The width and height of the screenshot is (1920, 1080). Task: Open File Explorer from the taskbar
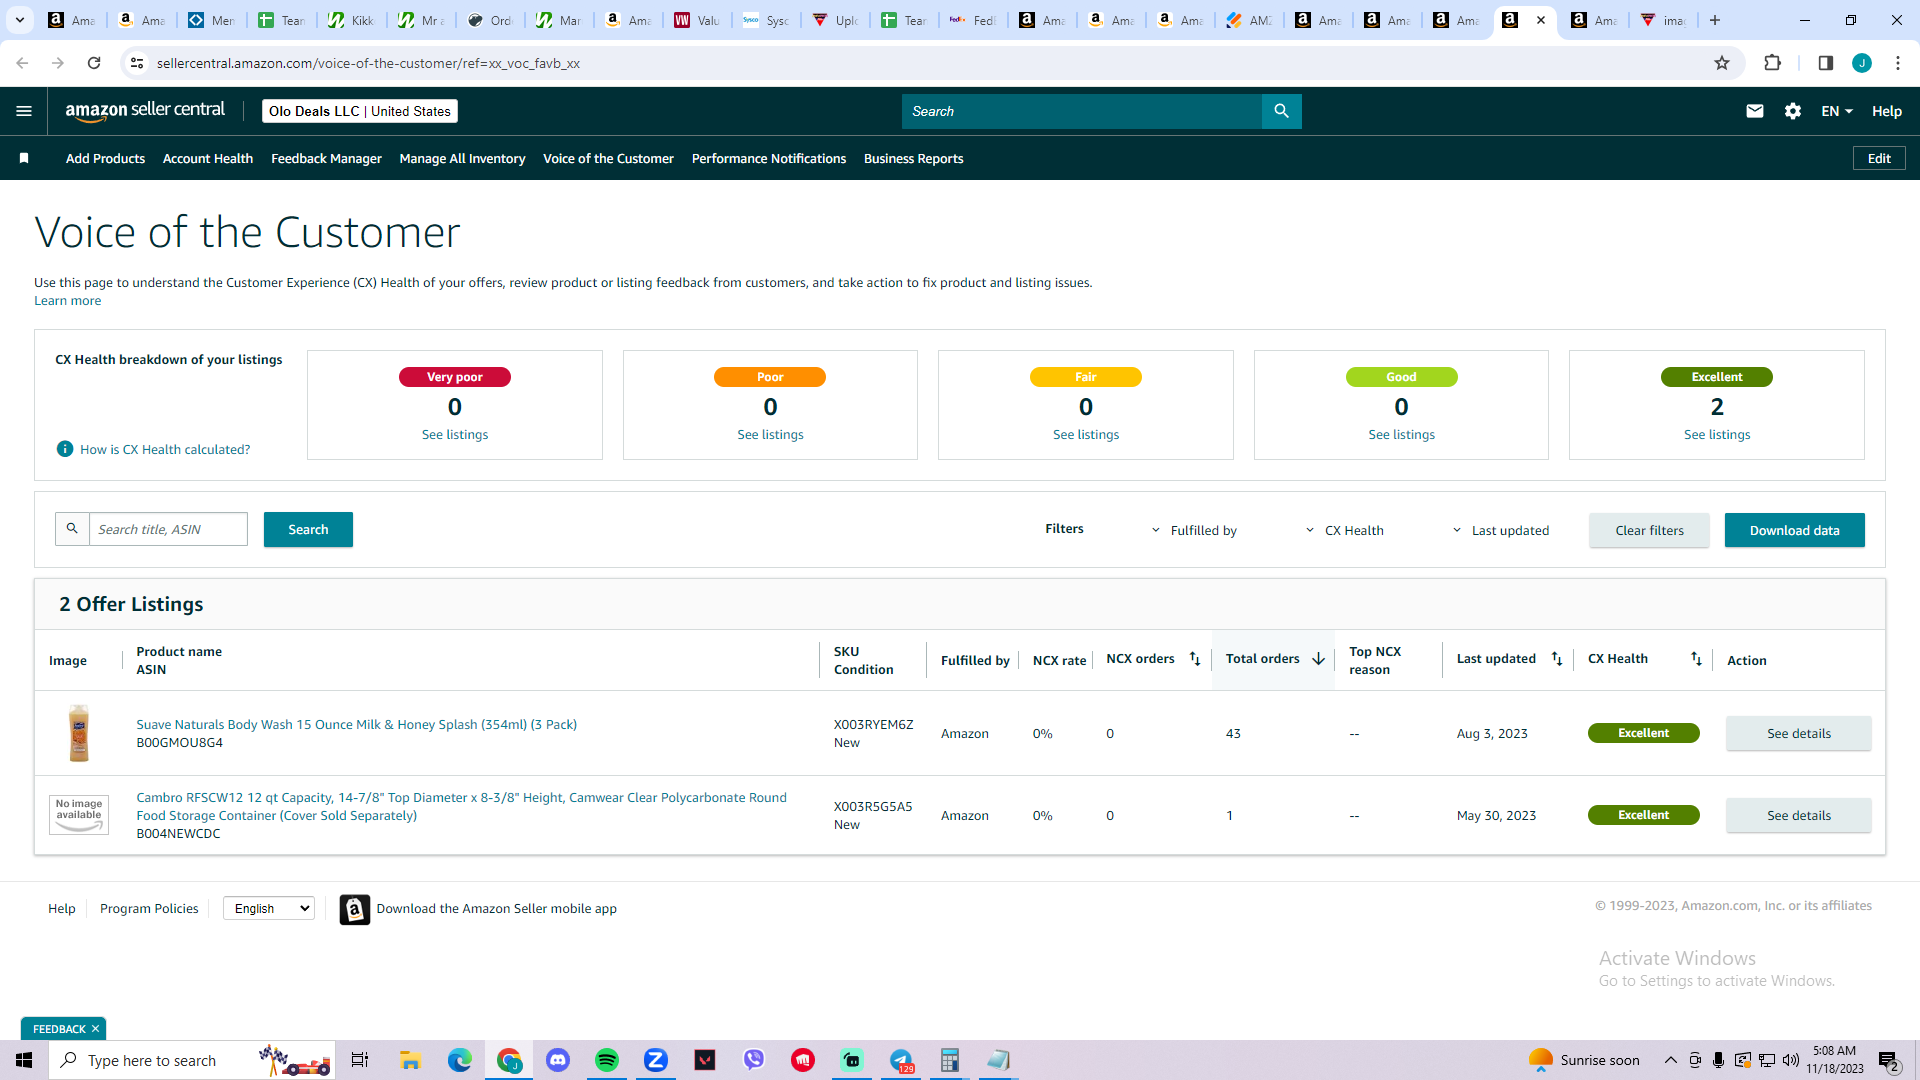(410, 1060)
